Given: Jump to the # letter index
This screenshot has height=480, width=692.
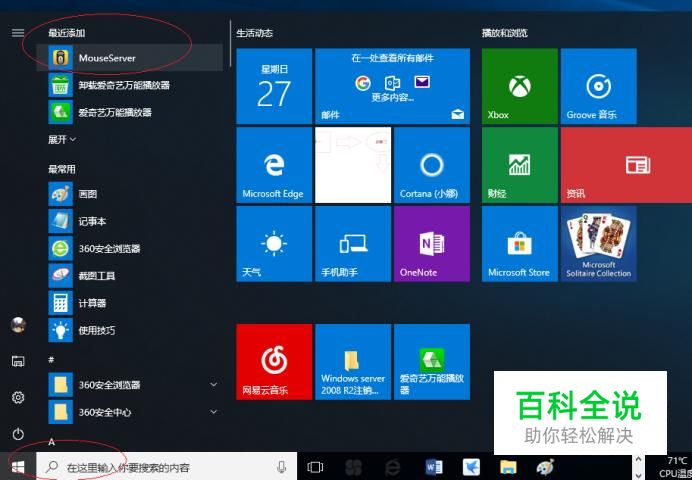Looking at the screenshot, I should pyautogui.click(x=51, y=360).
